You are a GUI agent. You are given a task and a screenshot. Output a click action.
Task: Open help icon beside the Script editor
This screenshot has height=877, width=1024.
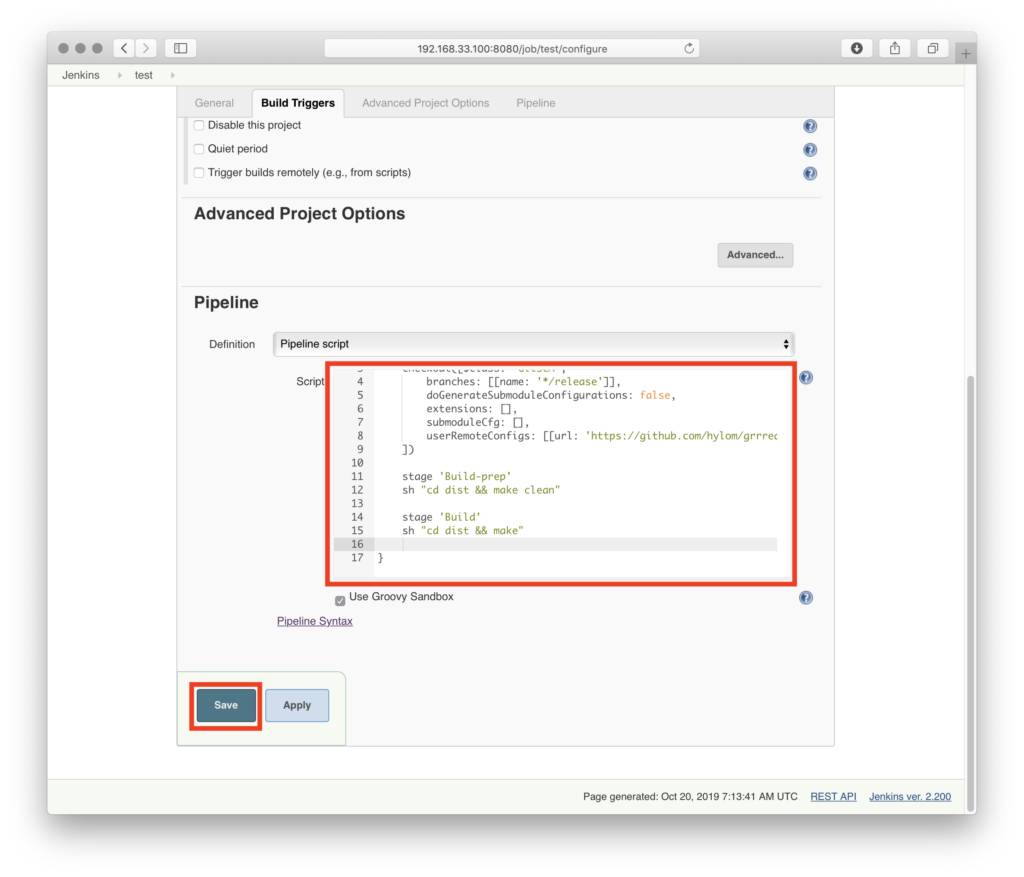pos(806,377)
